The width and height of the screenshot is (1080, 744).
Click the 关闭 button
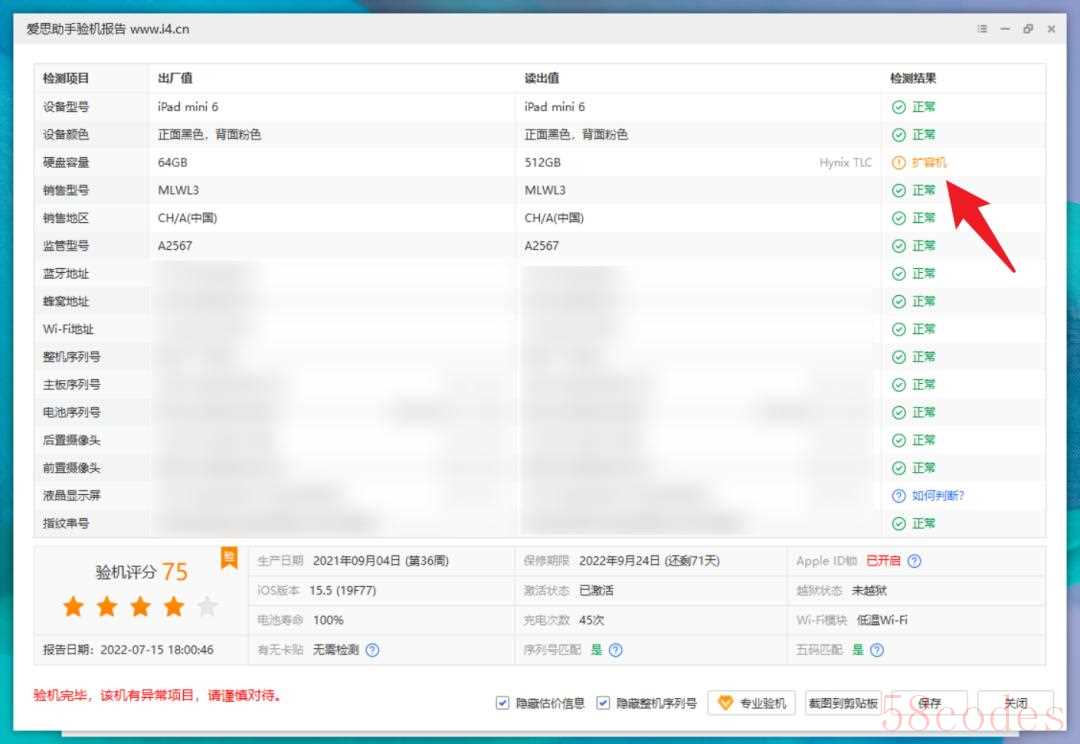pos(1015,703)
